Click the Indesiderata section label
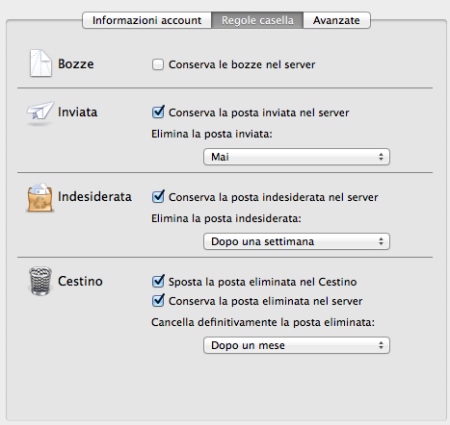Image resolution: width=450 pixels, height=425 pixels. pyautogui.click(x=95, y=197)
